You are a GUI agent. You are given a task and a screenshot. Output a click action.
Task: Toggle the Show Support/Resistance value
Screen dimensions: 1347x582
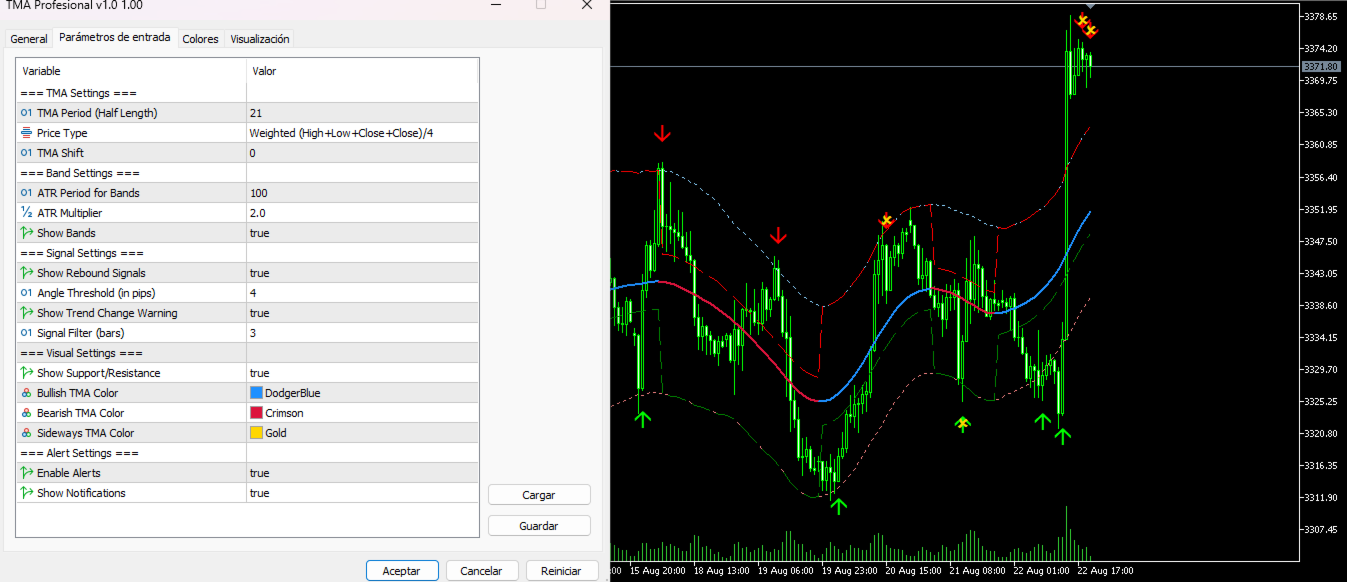coord(362,373)
